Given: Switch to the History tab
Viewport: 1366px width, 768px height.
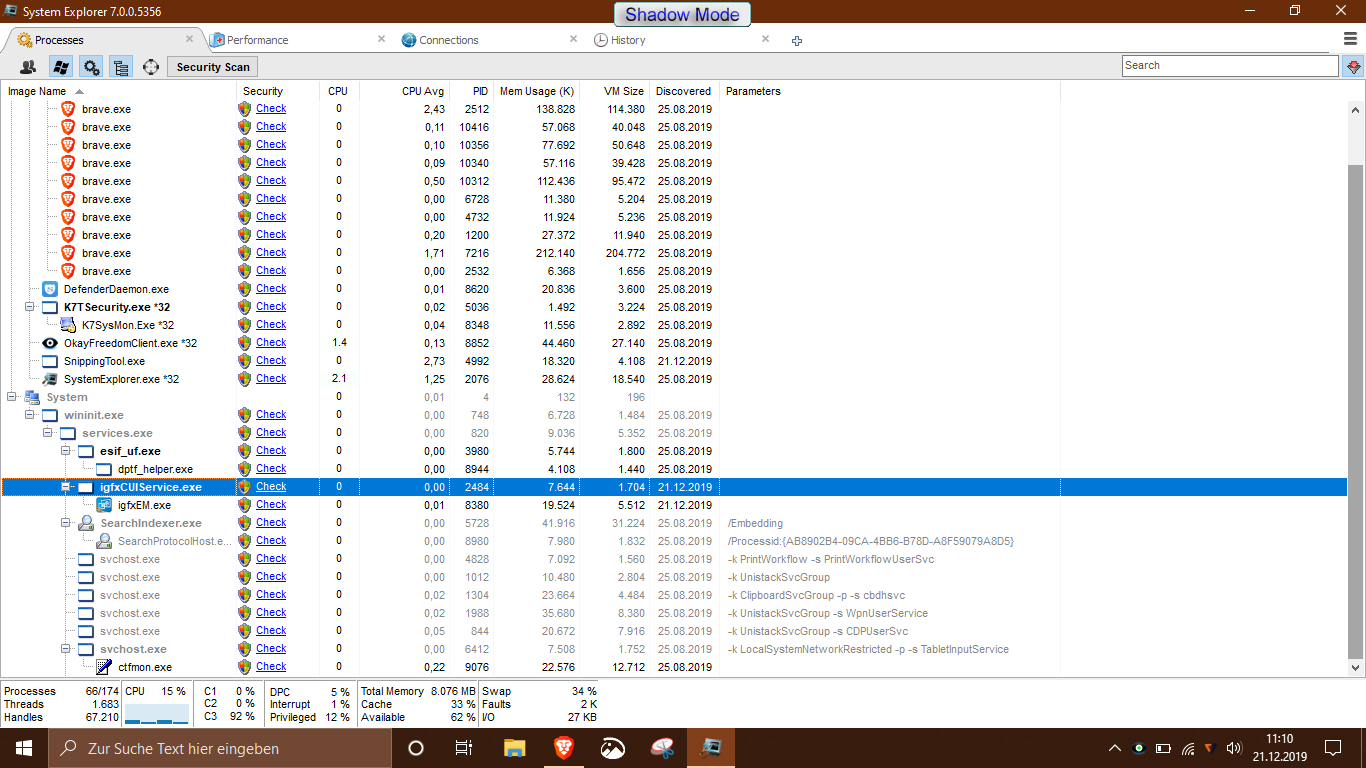Looking at the screenshot, I should pos(628,40).
